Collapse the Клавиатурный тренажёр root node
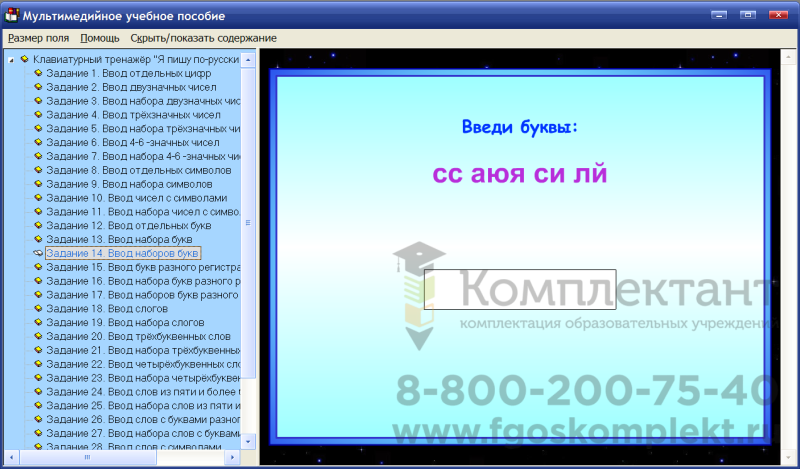This screenshot has height=469, width=800. pos(11,60)
